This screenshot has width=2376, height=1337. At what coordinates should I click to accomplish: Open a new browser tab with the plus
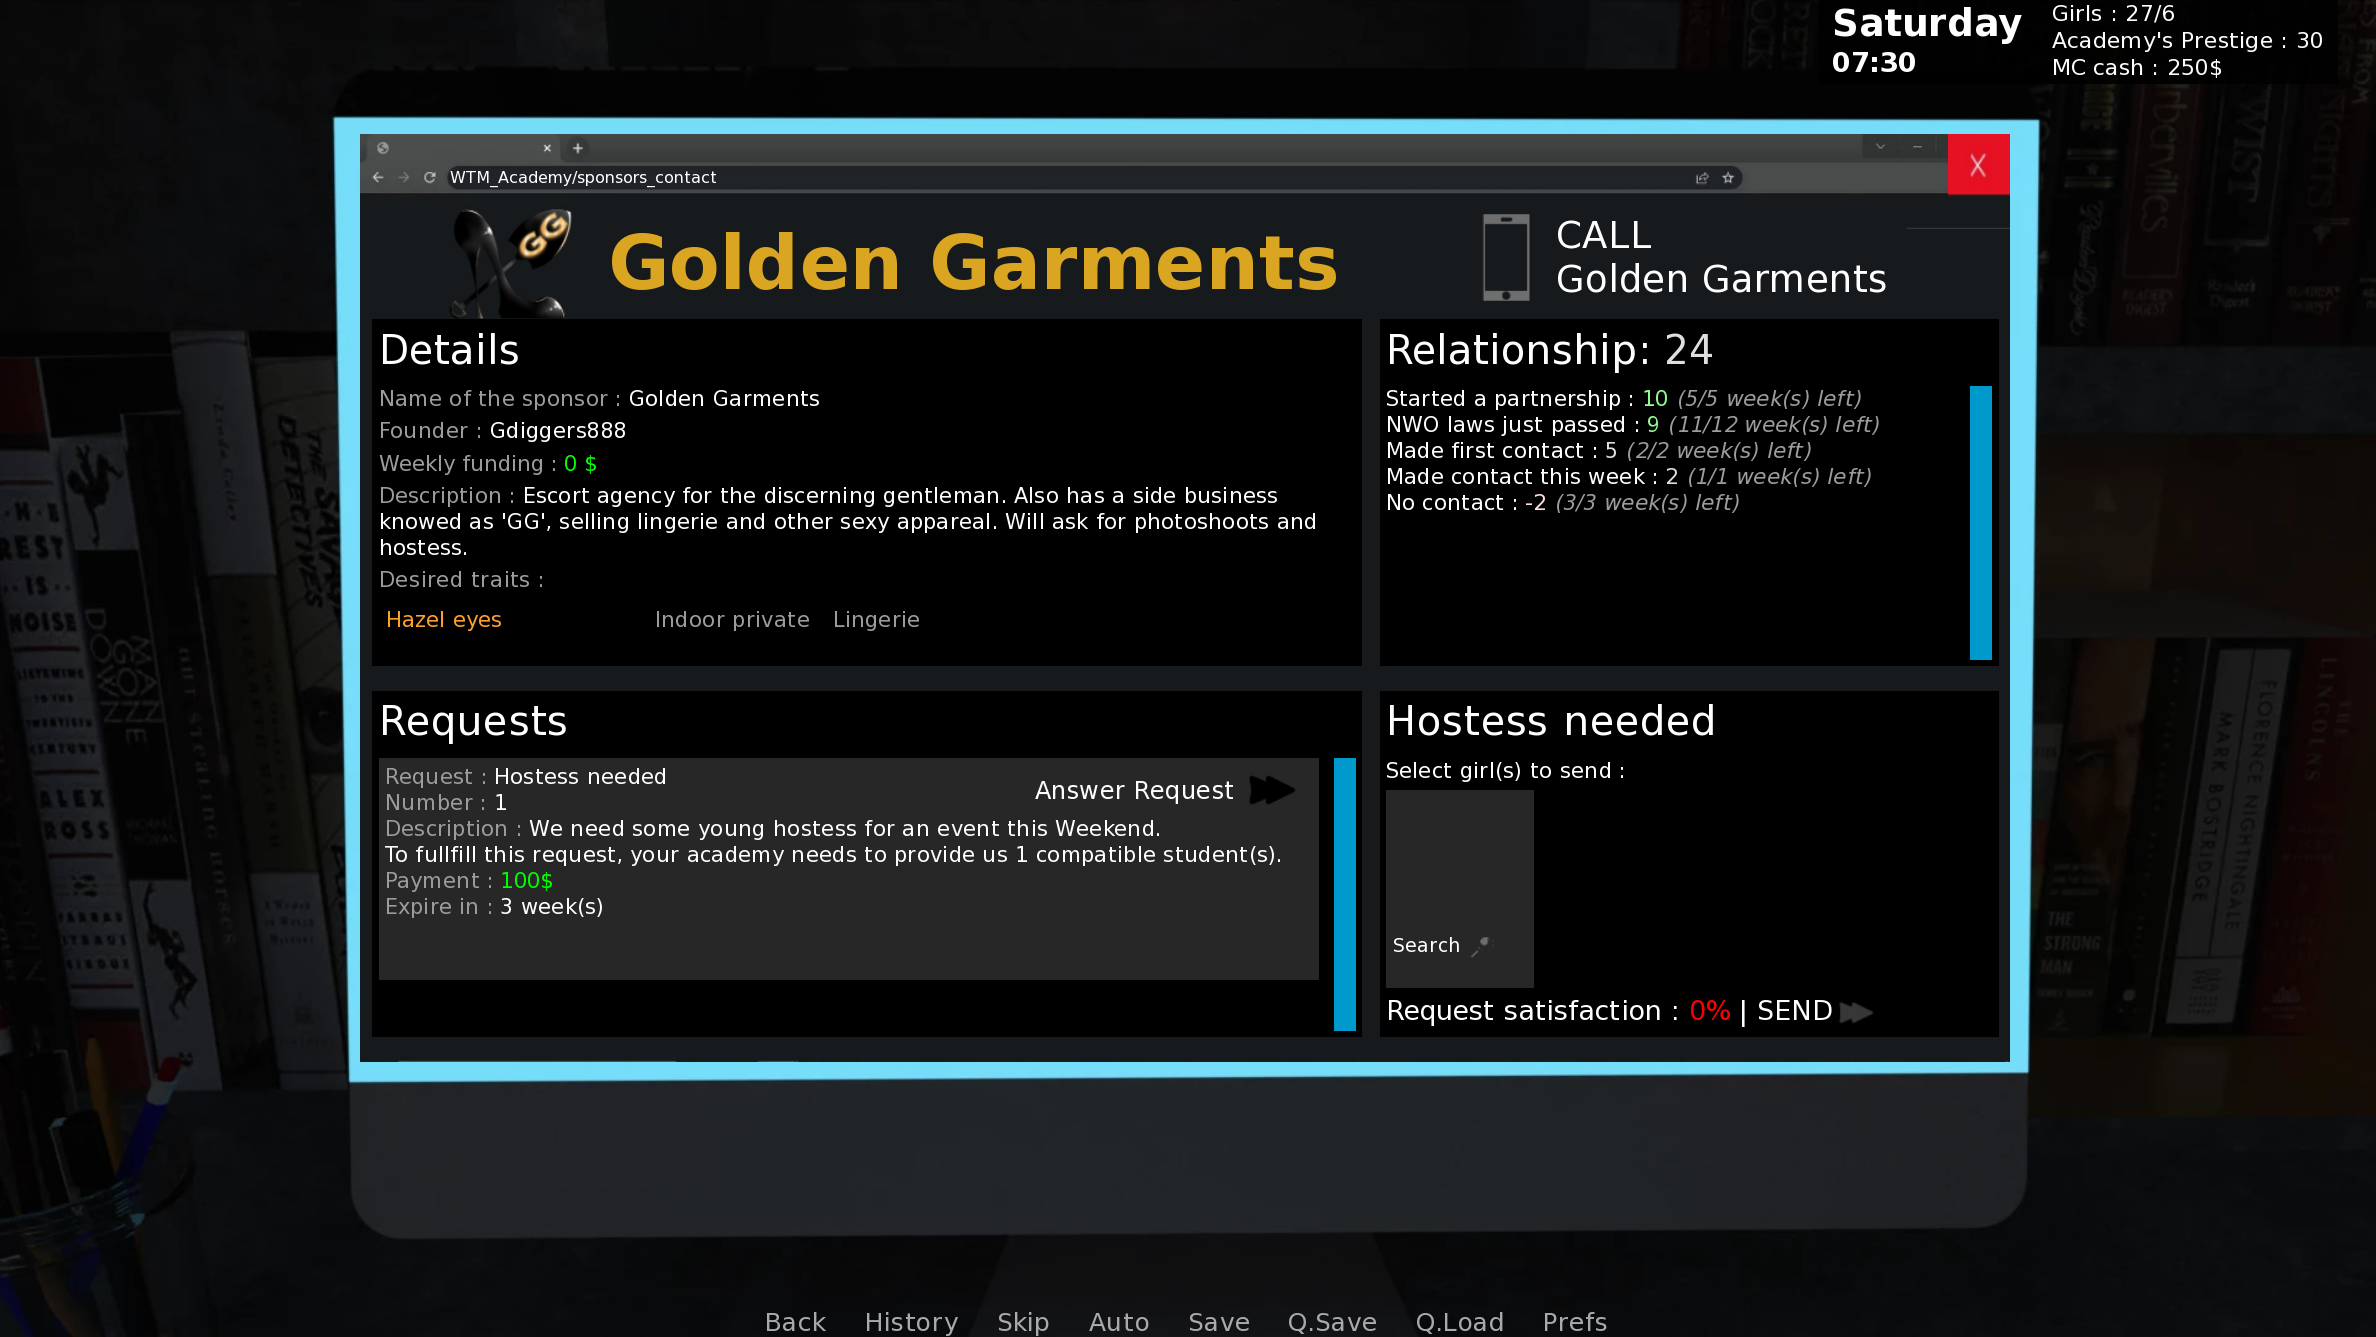point(577,148)
